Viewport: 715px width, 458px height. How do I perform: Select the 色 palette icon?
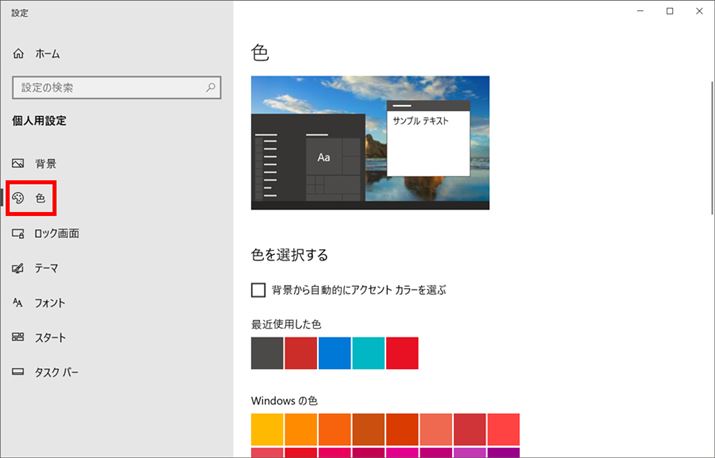point(18,198)
